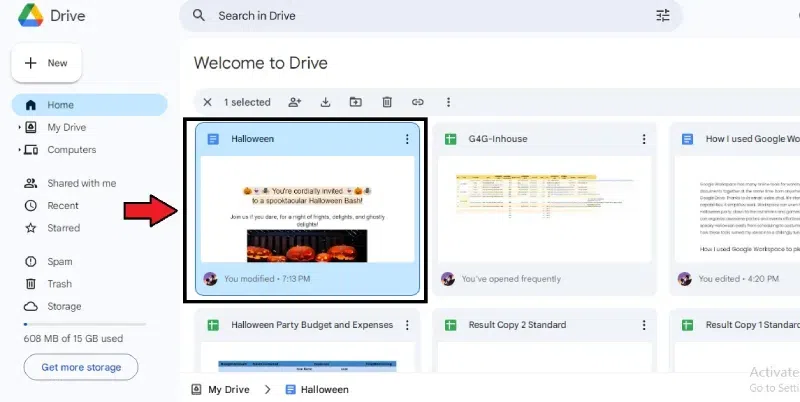800x402 pixels.
Task: Expand the My Drive tree arrow
Action: 19,128
